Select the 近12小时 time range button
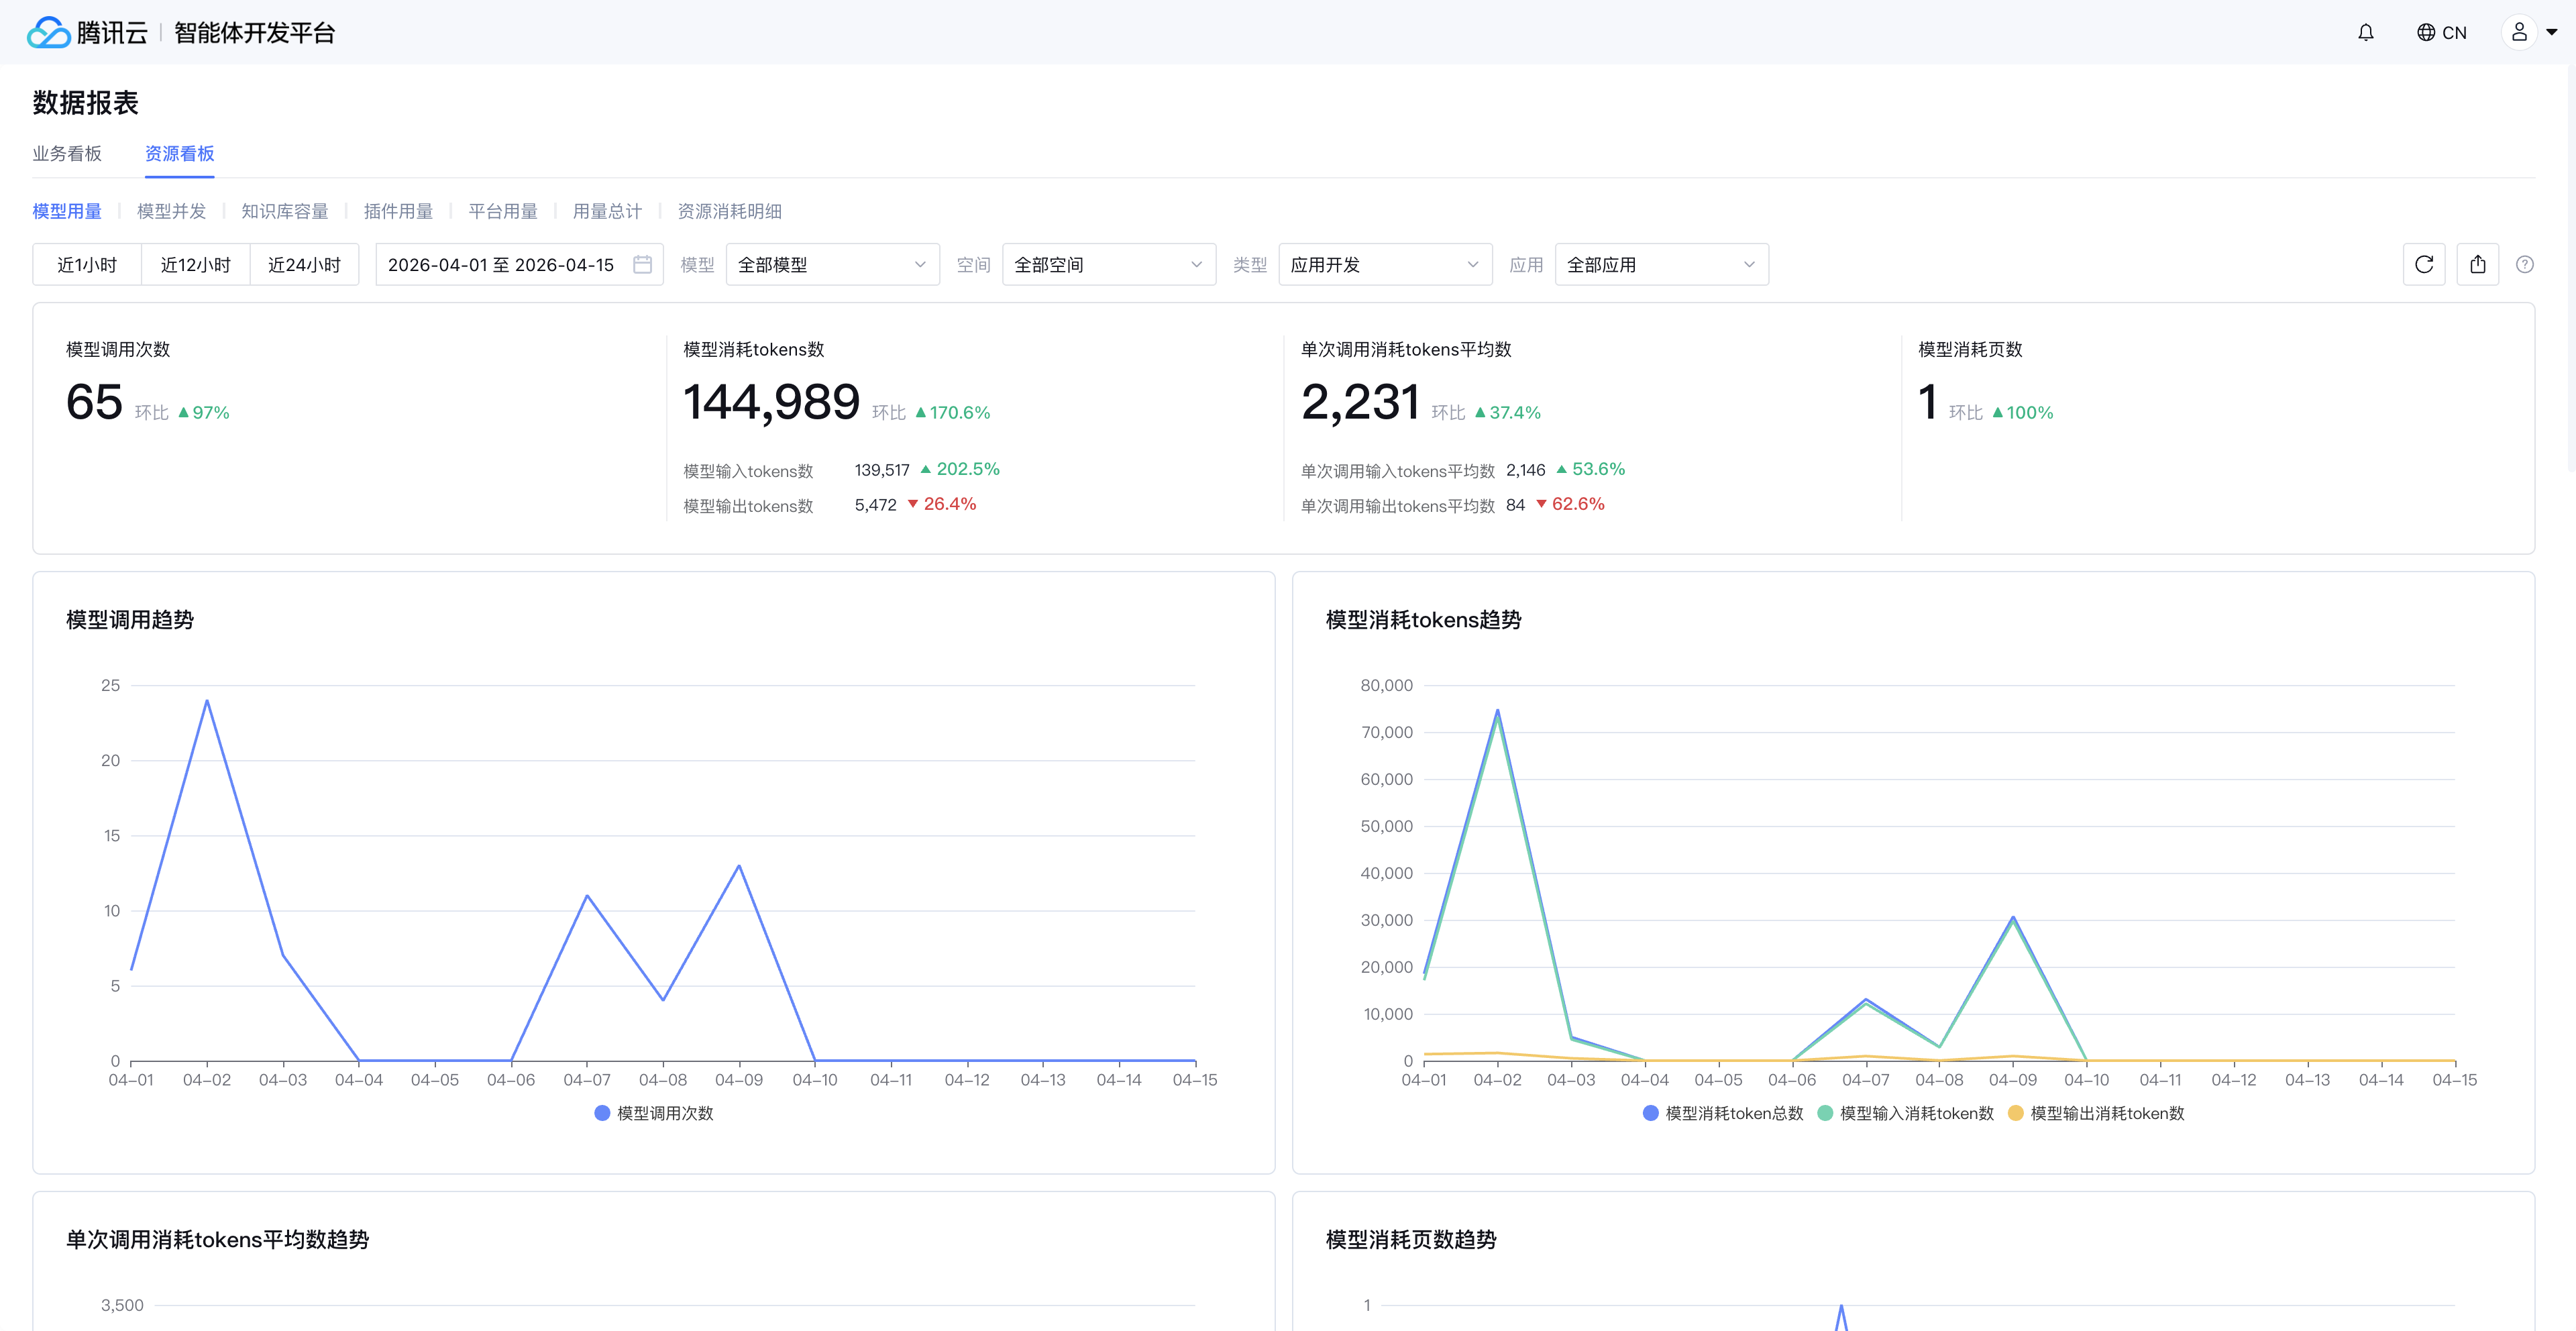Screen dimensions: 2576x1331 (195, 265)
